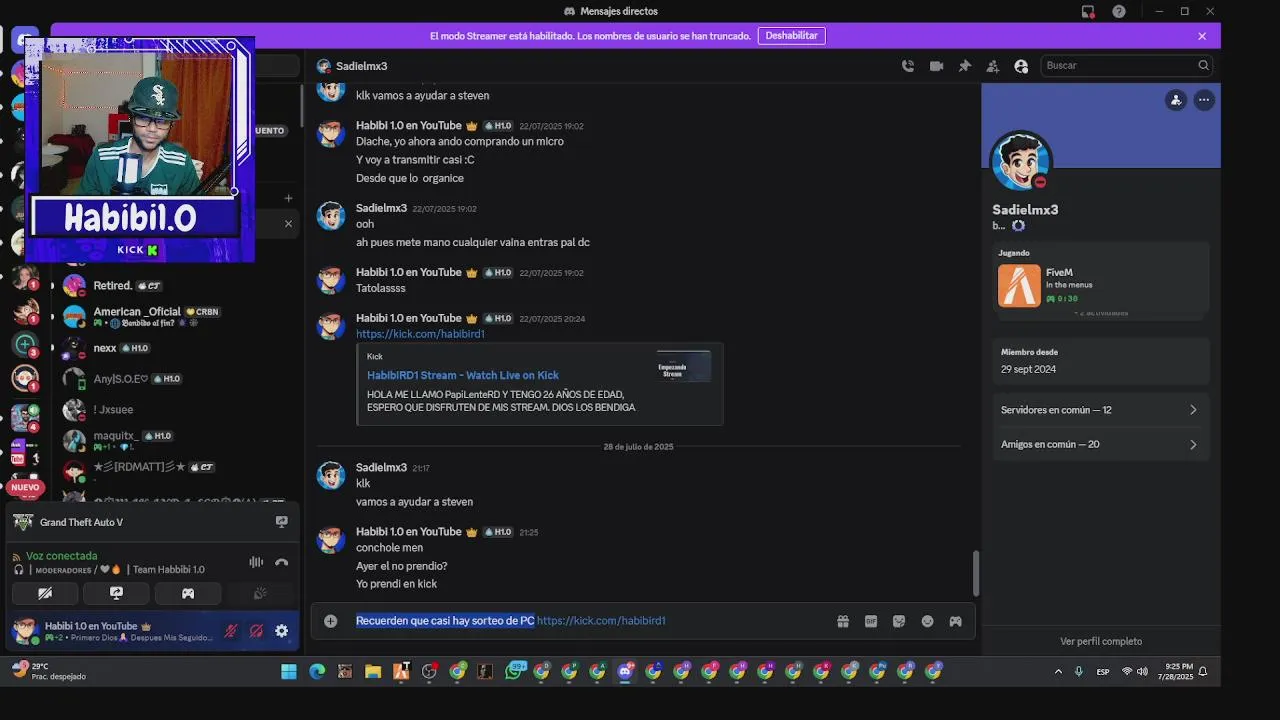Start a video call from the chat header
This screenshot has width=1280, height=720.
click(x=936, y=66)
